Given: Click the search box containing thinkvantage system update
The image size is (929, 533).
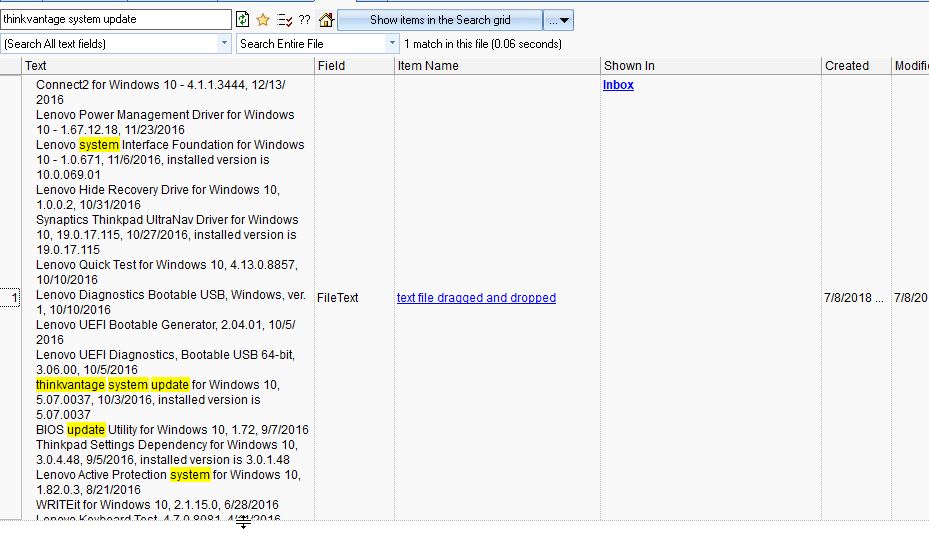Looking at the screenshot, I should pyautogui.click(x=116, y=19).
